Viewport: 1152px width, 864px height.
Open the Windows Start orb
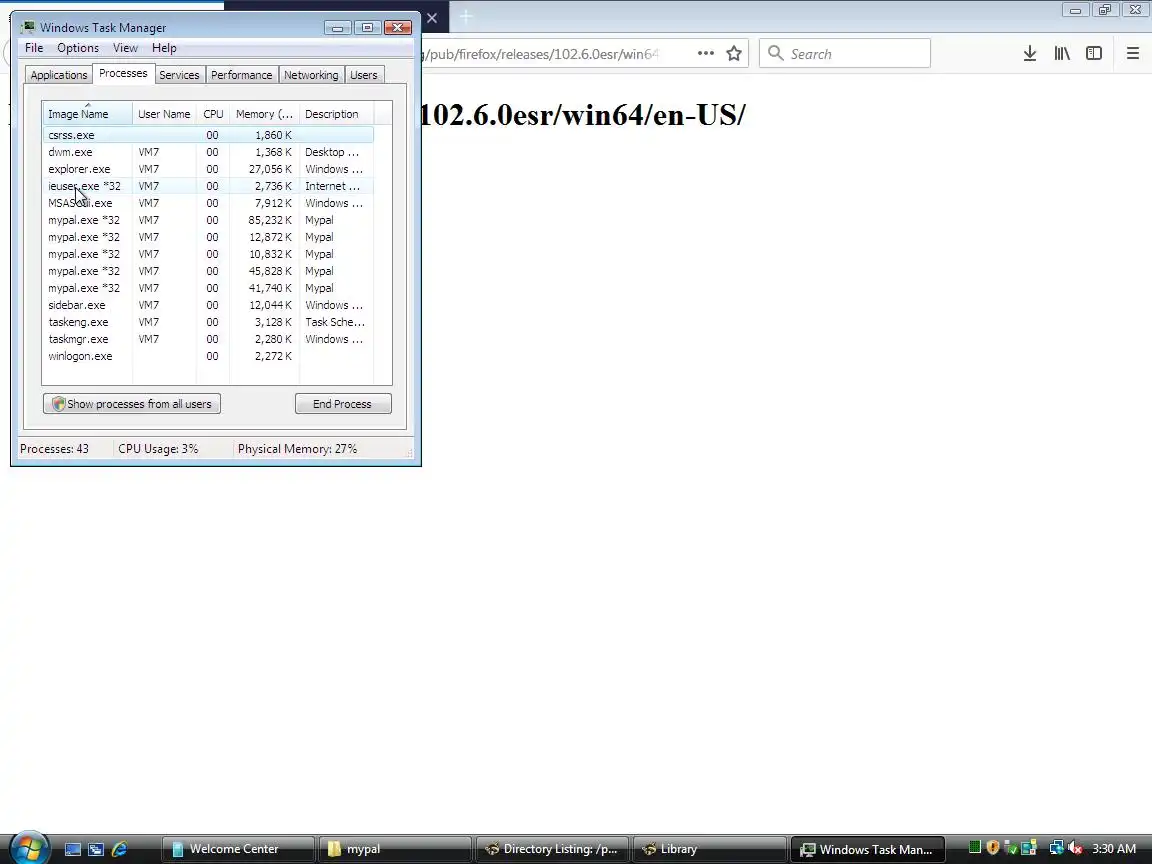coord(29,848)
